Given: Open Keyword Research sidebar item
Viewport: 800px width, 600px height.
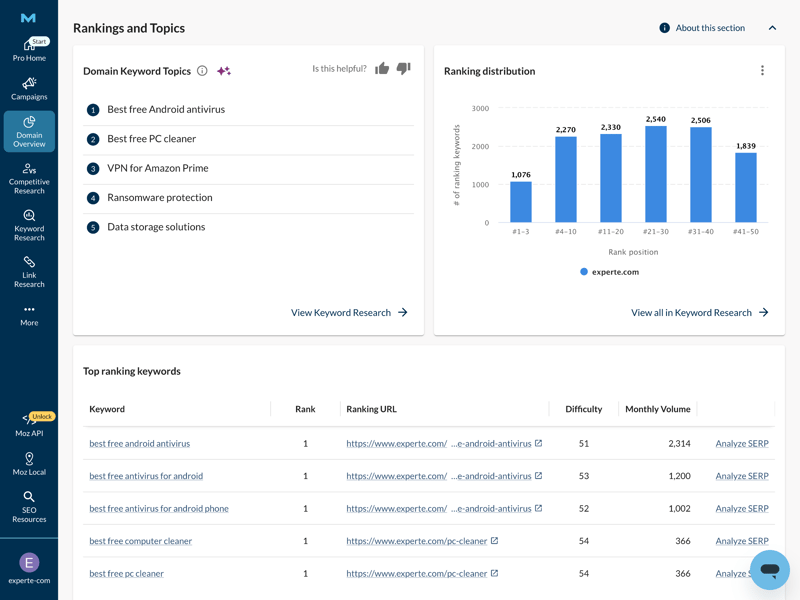Looking at the screenshot, I should (29, 225).
